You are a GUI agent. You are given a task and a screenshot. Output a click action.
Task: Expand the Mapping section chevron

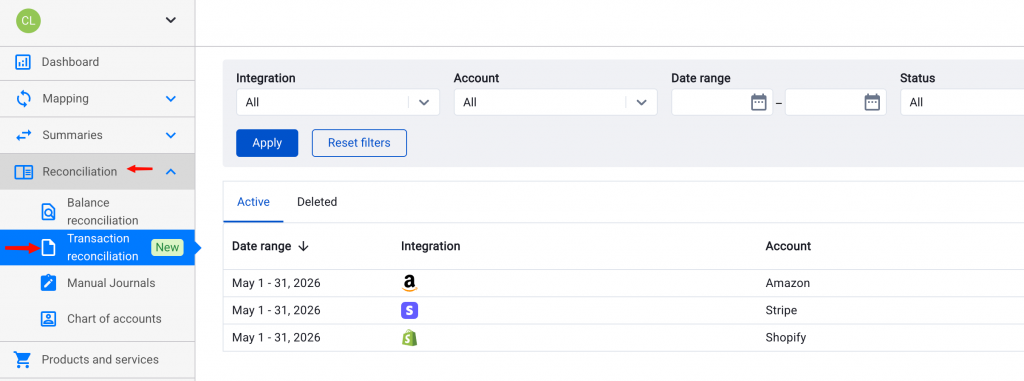coord(171,99)
